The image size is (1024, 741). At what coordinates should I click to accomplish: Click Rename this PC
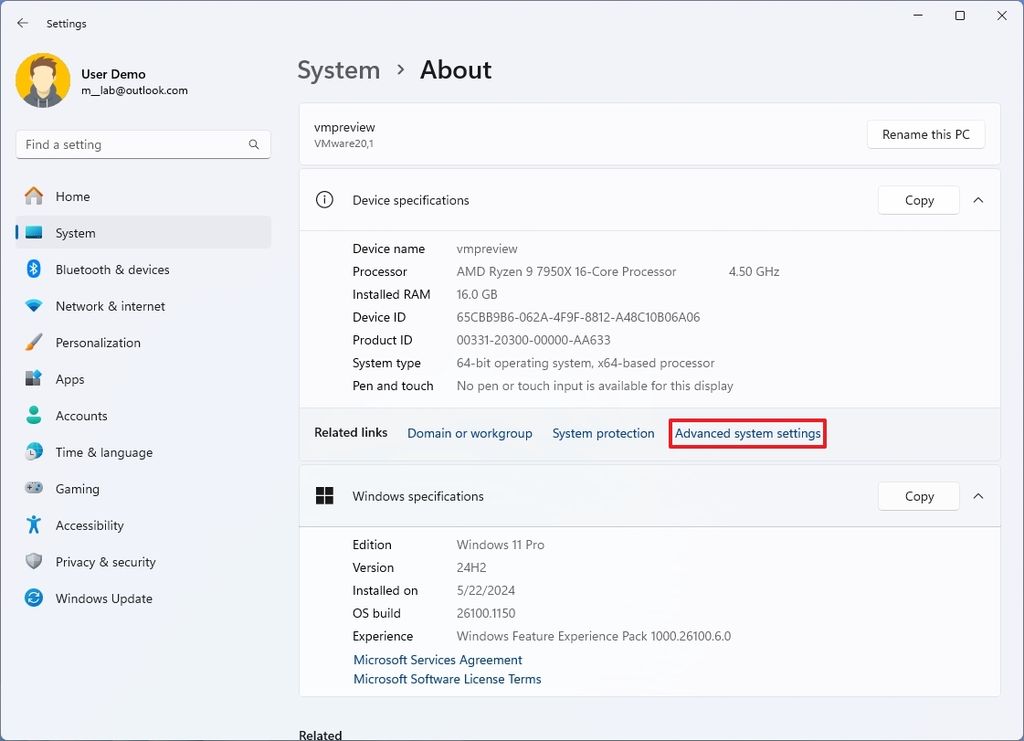coord(925,134)
